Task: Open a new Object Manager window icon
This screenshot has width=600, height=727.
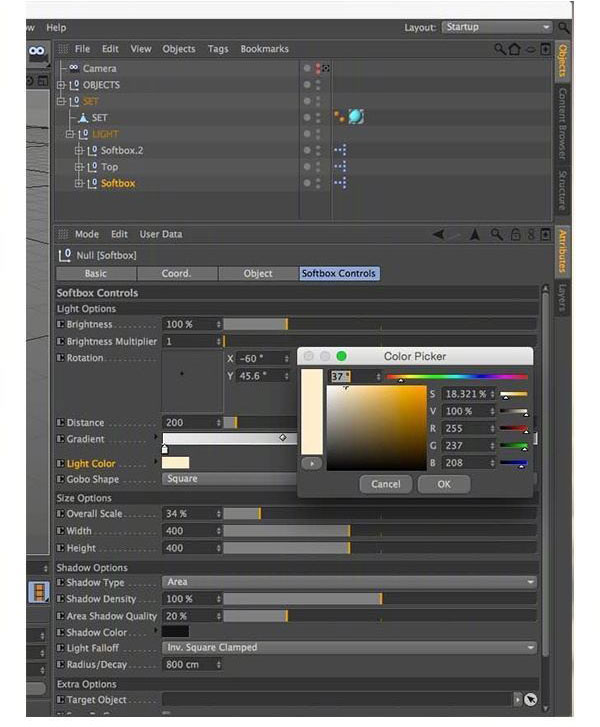Action: click(x=546, y=49)
